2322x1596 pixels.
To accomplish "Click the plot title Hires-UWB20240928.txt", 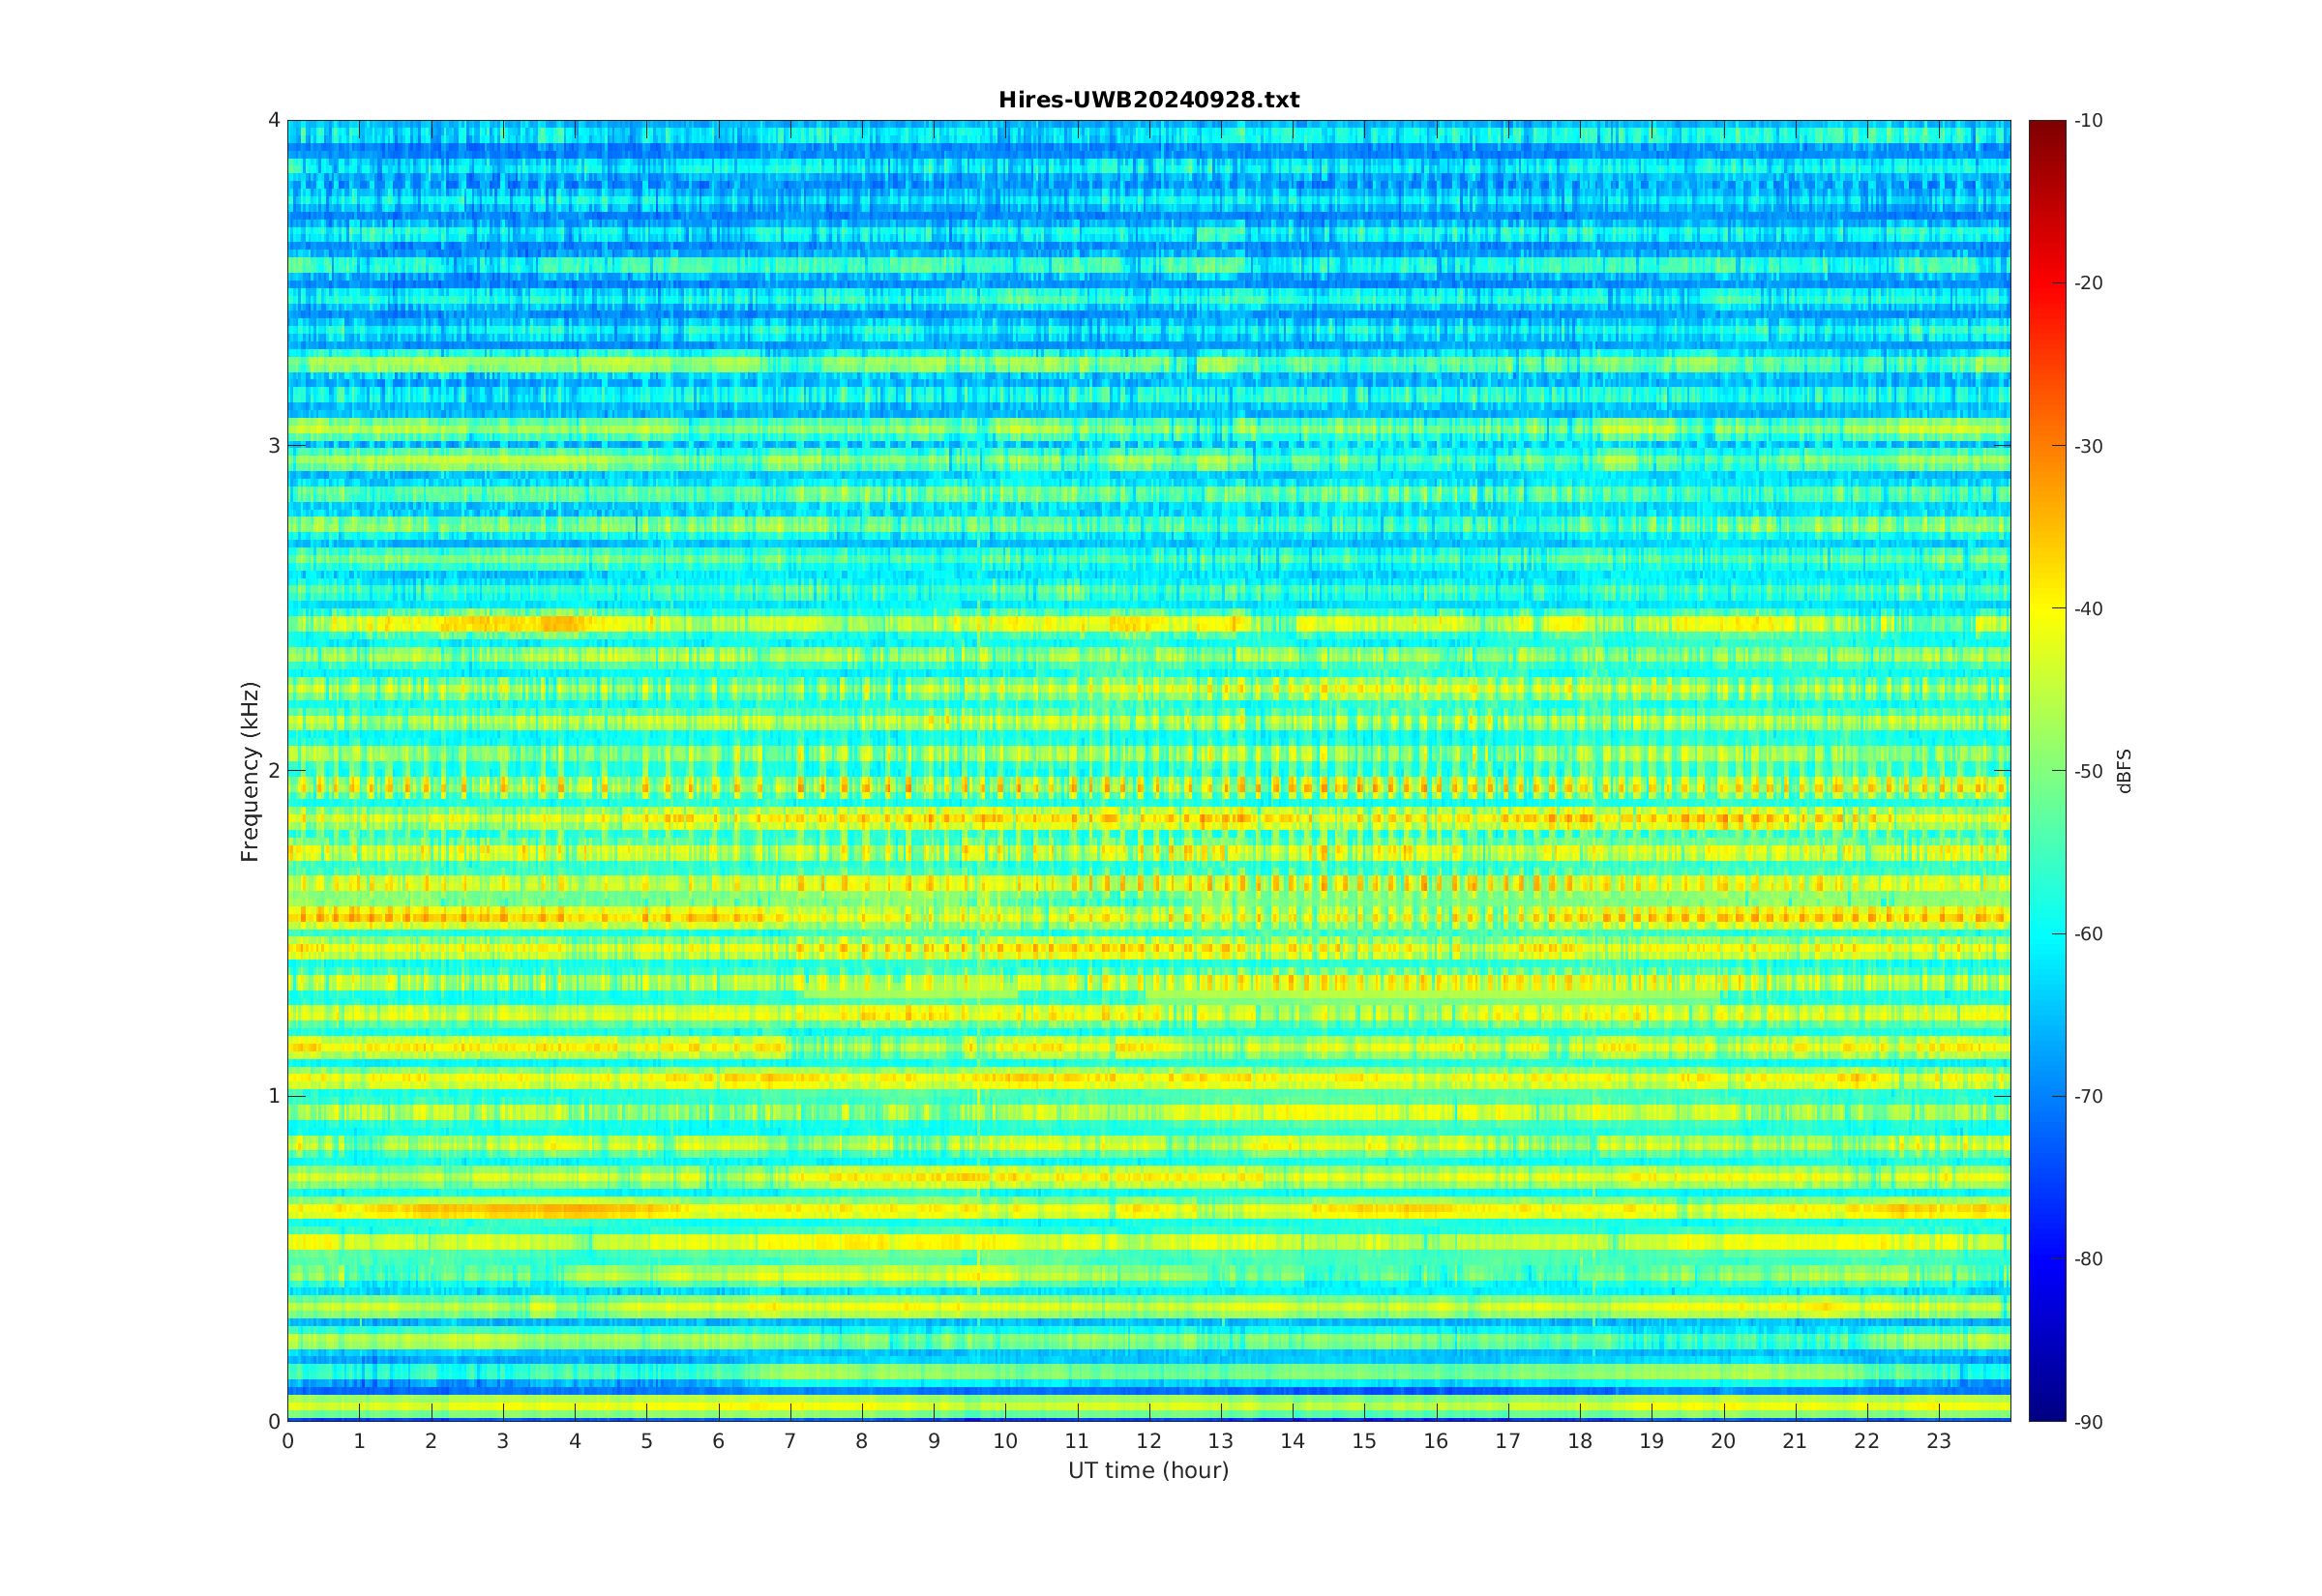I will click(1149, 100).
